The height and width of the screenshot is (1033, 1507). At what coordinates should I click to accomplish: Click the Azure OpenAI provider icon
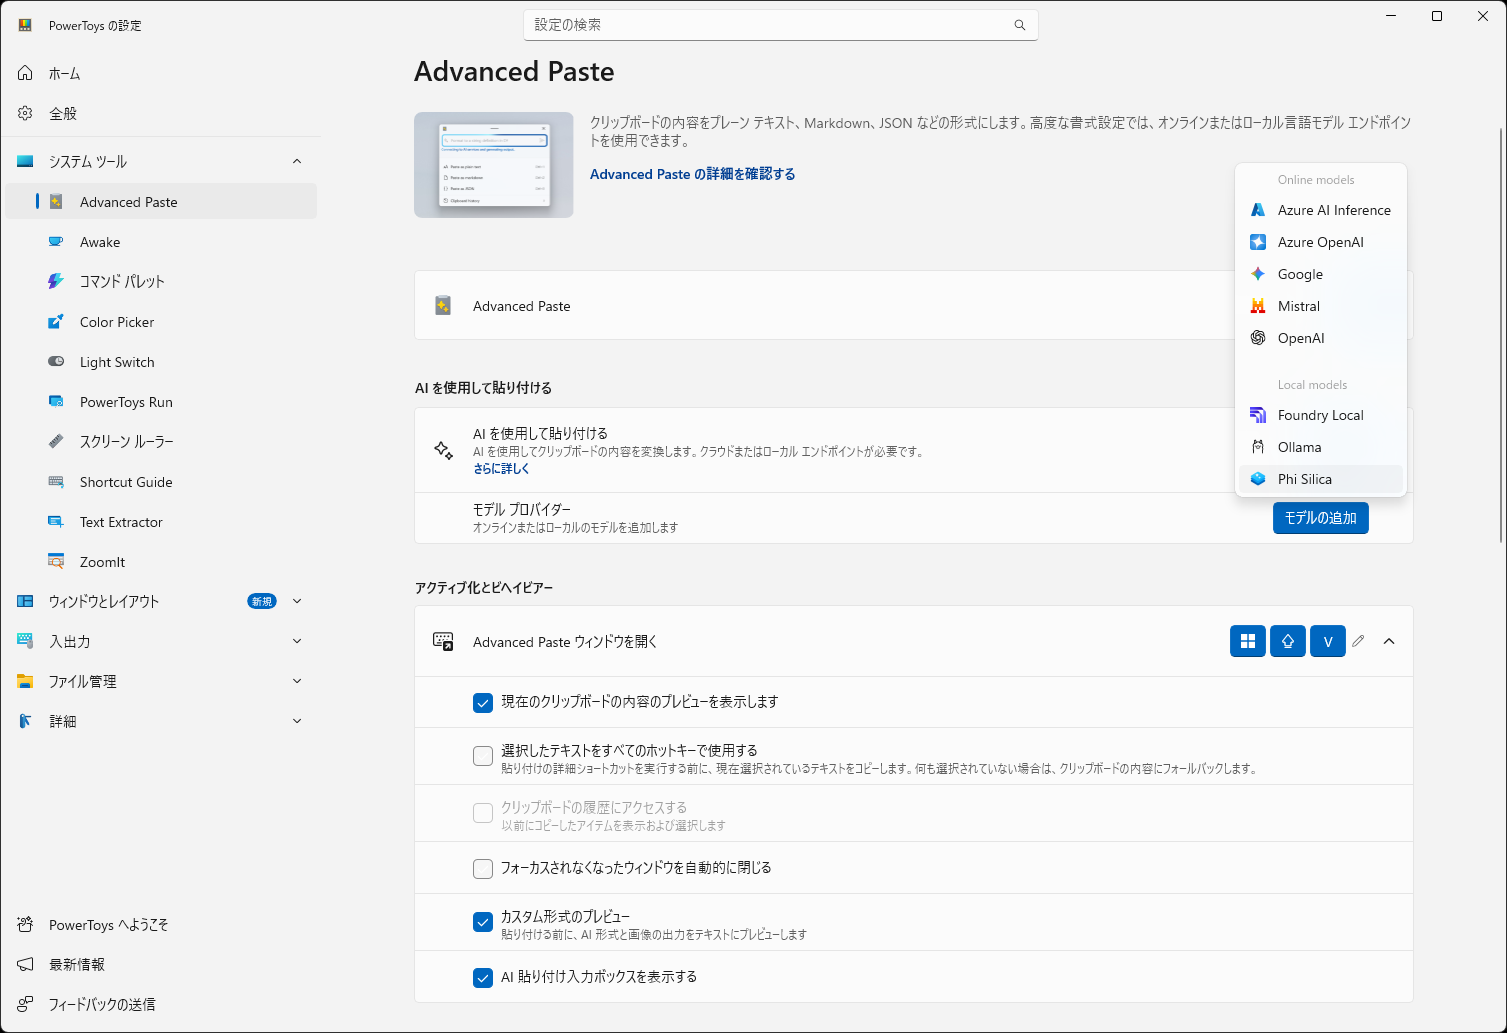(1258, 242)
